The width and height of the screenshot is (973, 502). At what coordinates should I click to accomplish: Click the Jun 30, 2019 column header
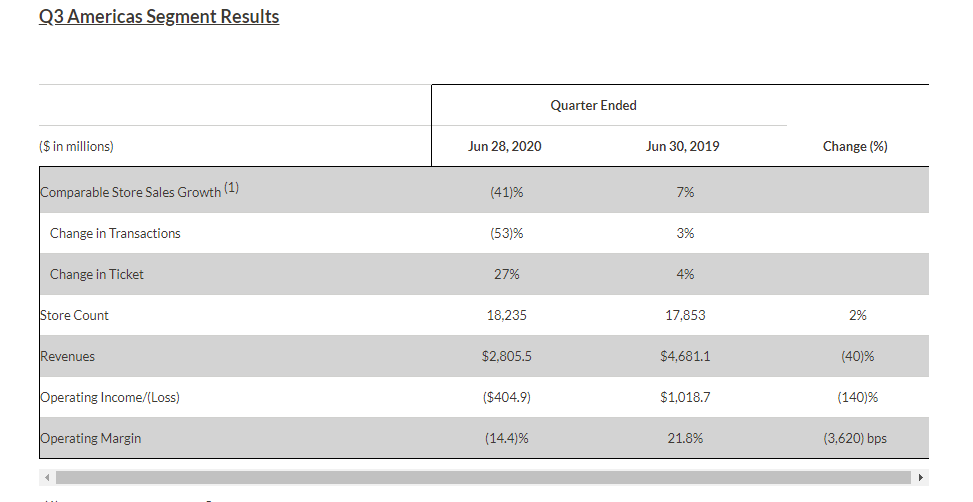click(x=683, y=146)
